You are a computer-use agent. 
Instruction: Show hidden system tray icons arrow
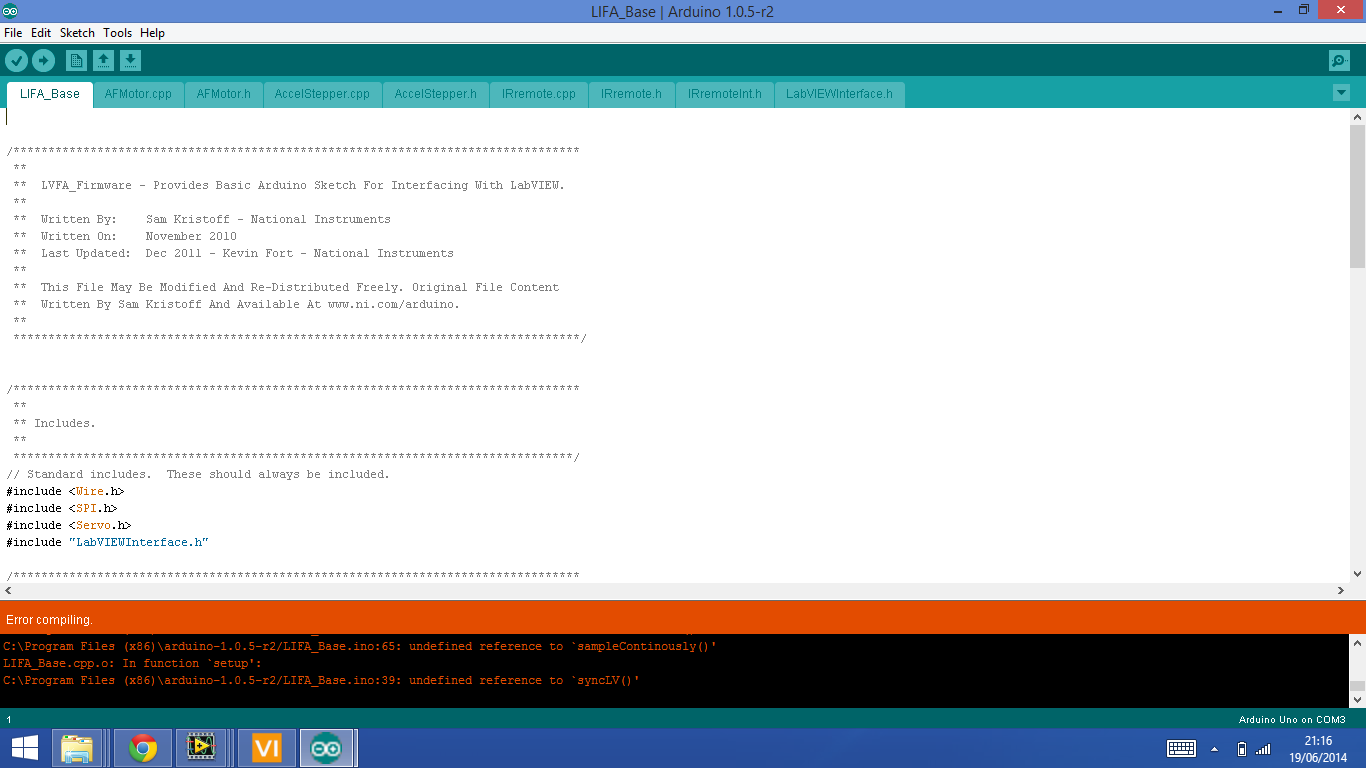(x=1215, y=748)
